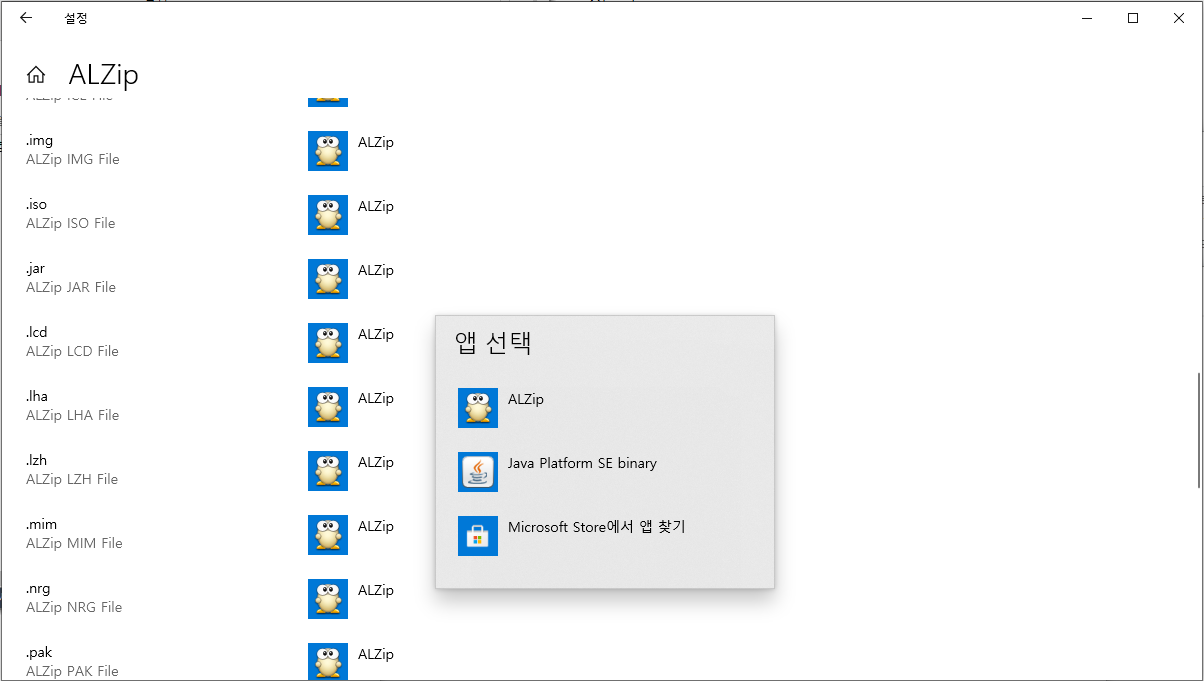Click the ALZip LCD File description
The image size is (1204, 681).
coord(72,351)
